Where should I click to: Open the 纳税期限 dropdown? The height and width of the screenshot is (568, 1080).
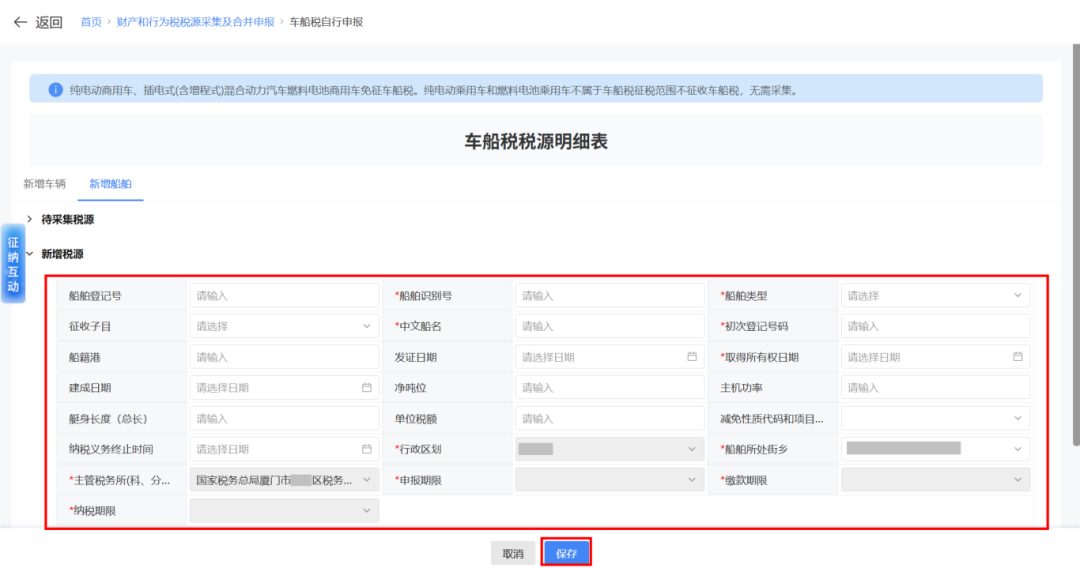coord(284,511)
